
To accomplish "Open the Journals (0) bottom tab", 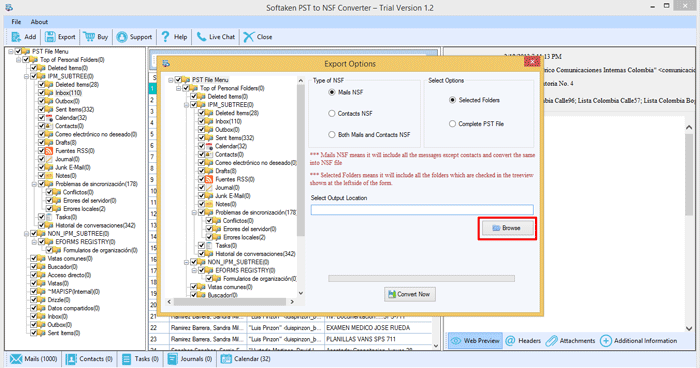I will click(x=190, y=359).
